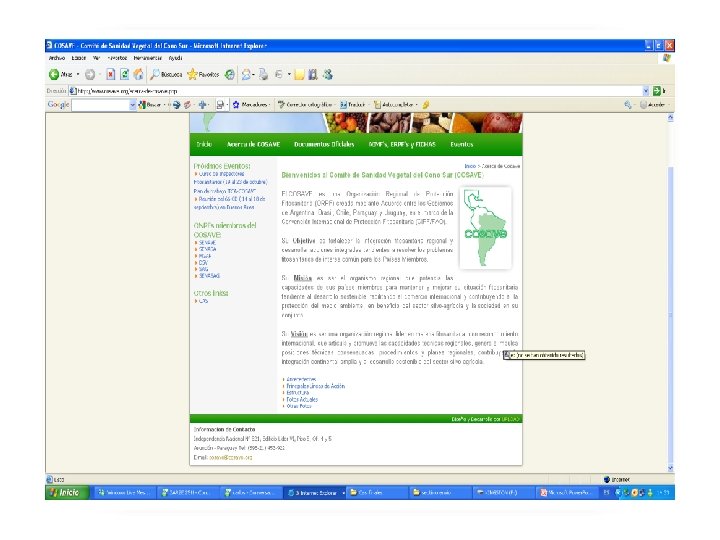Click inside the address URL field

358,91
